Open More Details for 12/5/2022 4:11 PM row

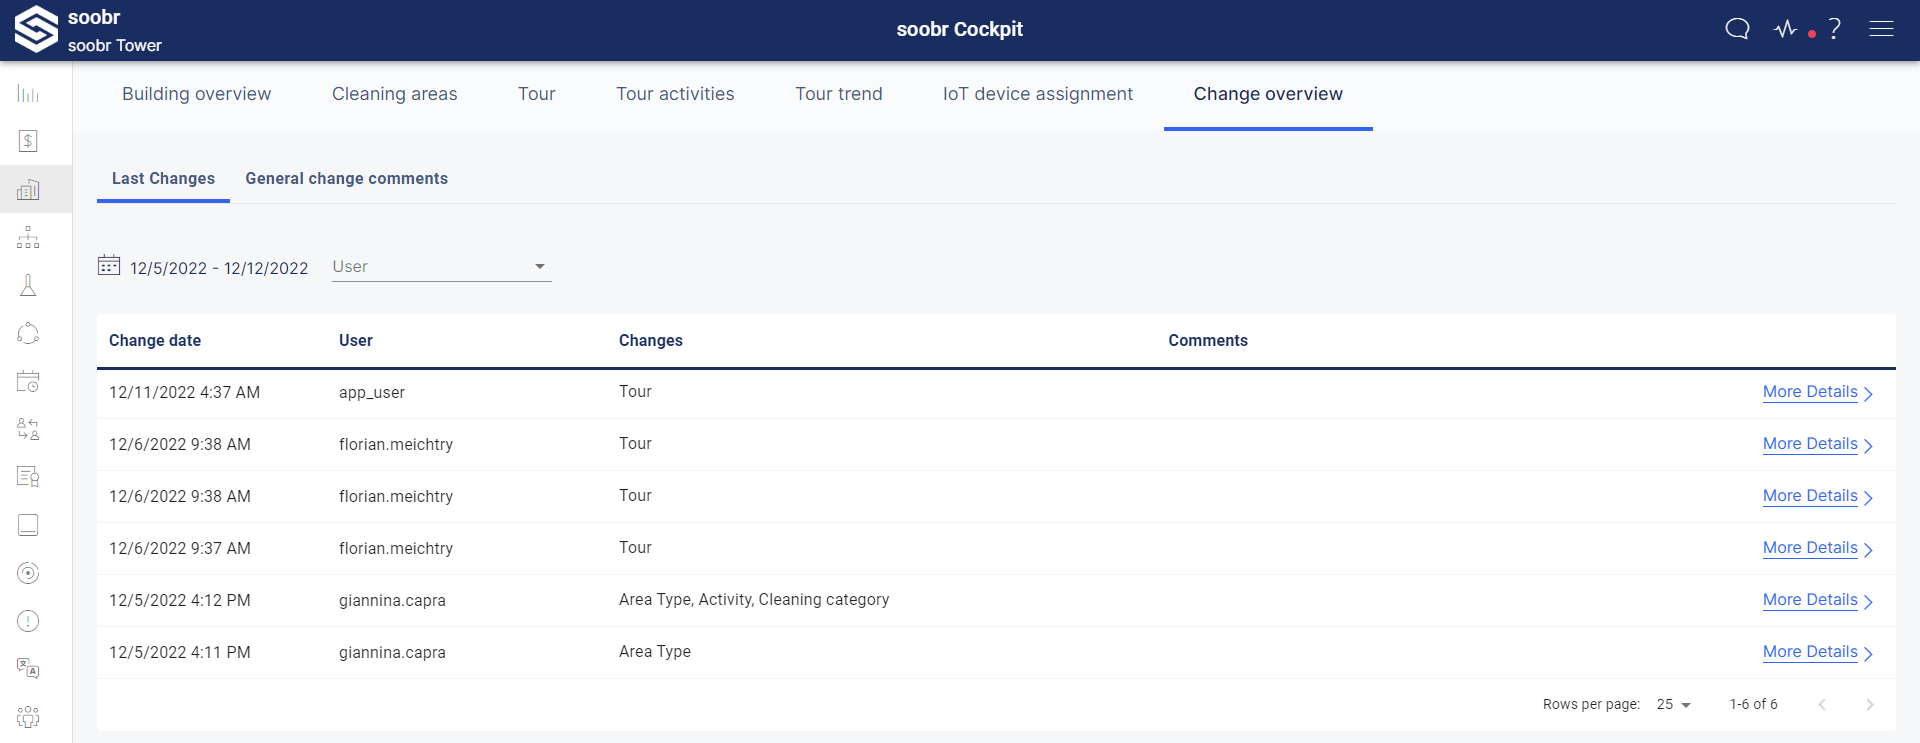[x=1817, y=653]
